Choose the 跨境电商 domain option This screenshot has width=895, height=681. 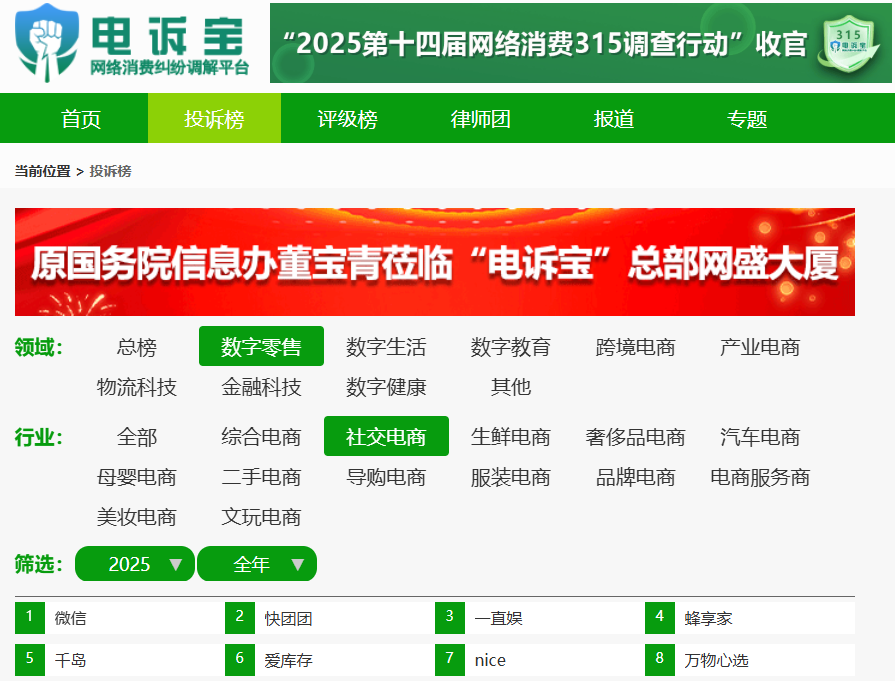pos(635,347)
